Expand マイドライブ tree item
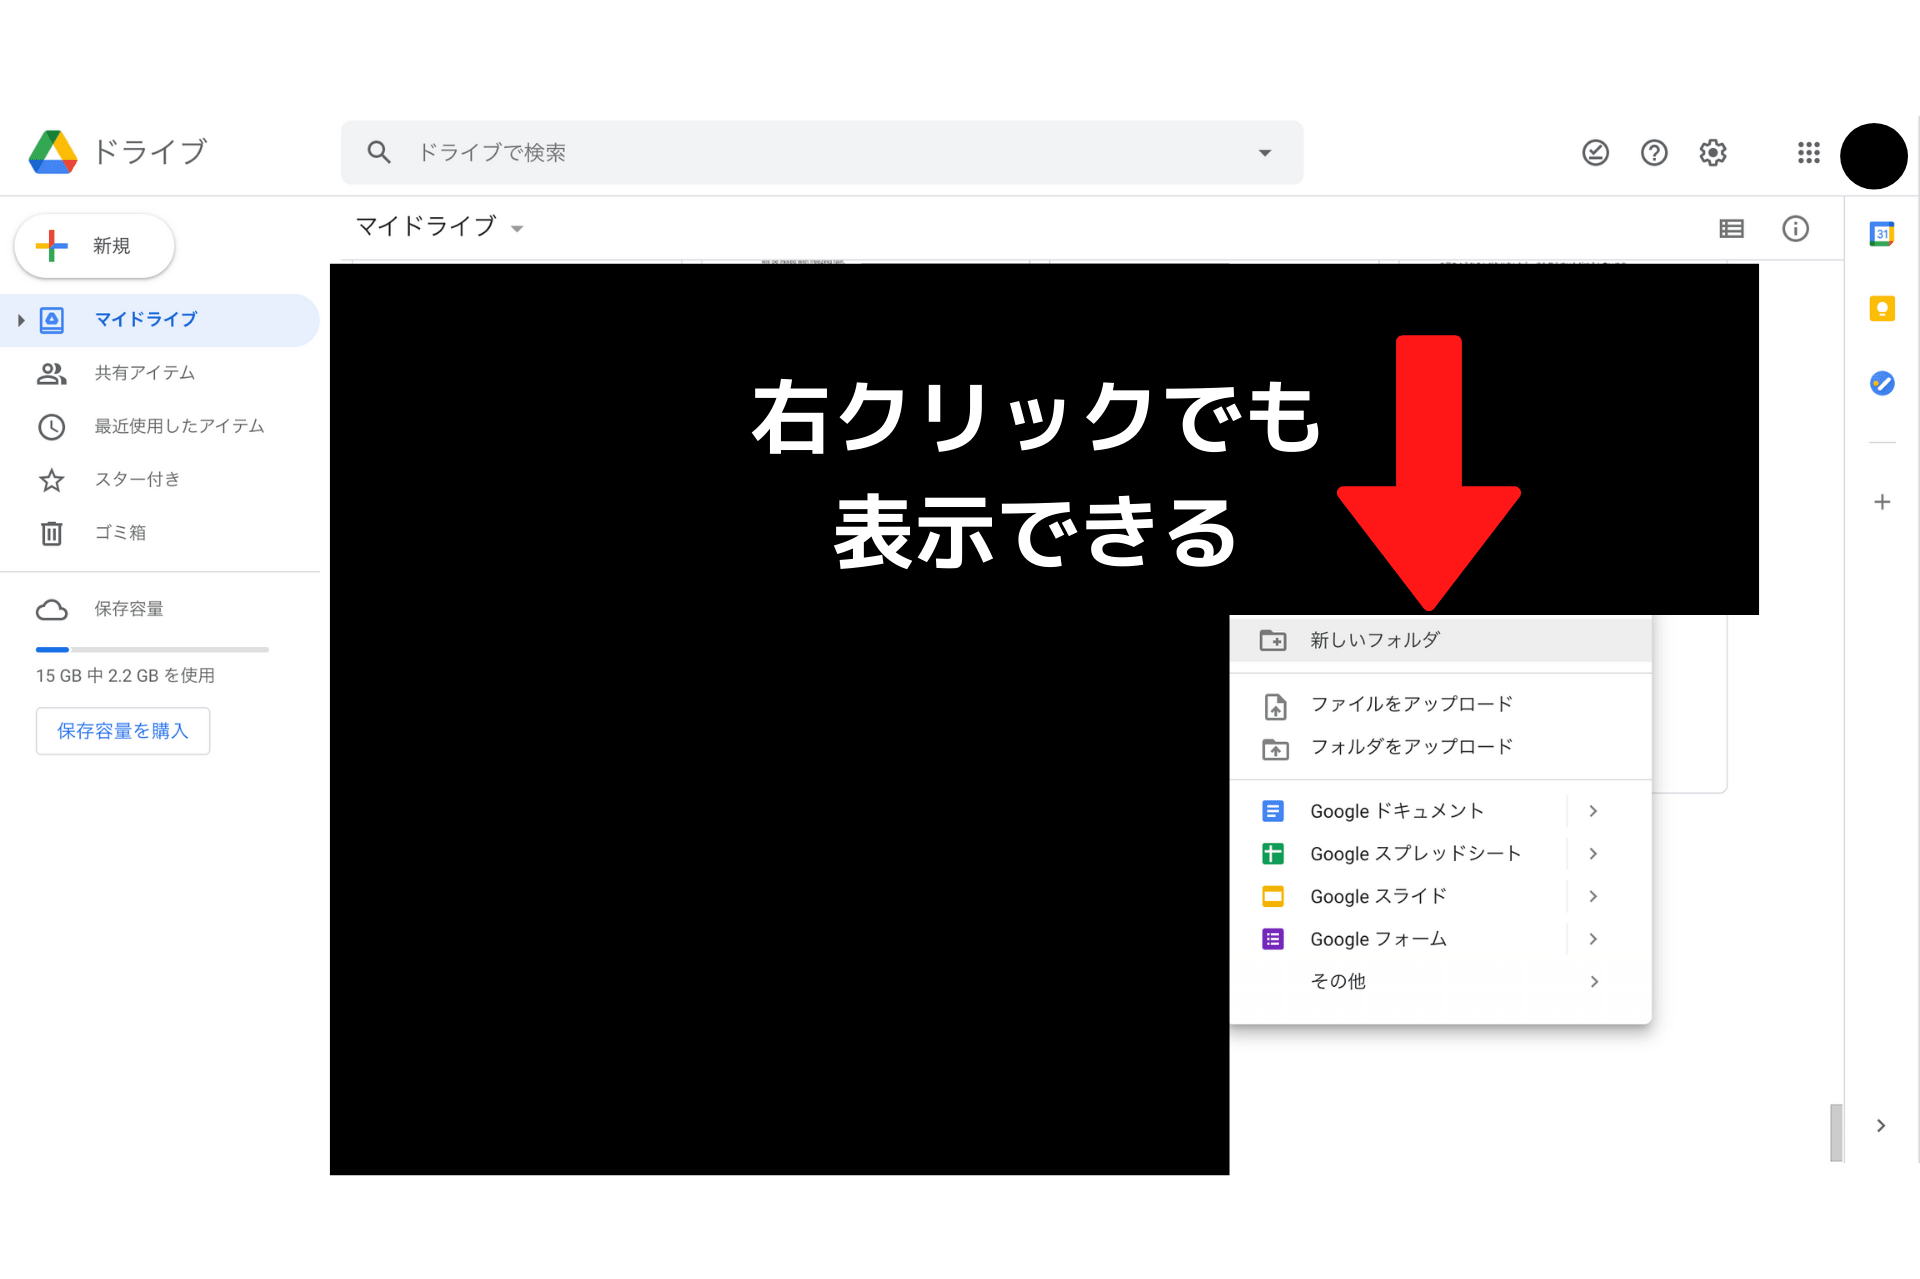The width and height of the screenshot is (1920, 1279). pos(20,317)
